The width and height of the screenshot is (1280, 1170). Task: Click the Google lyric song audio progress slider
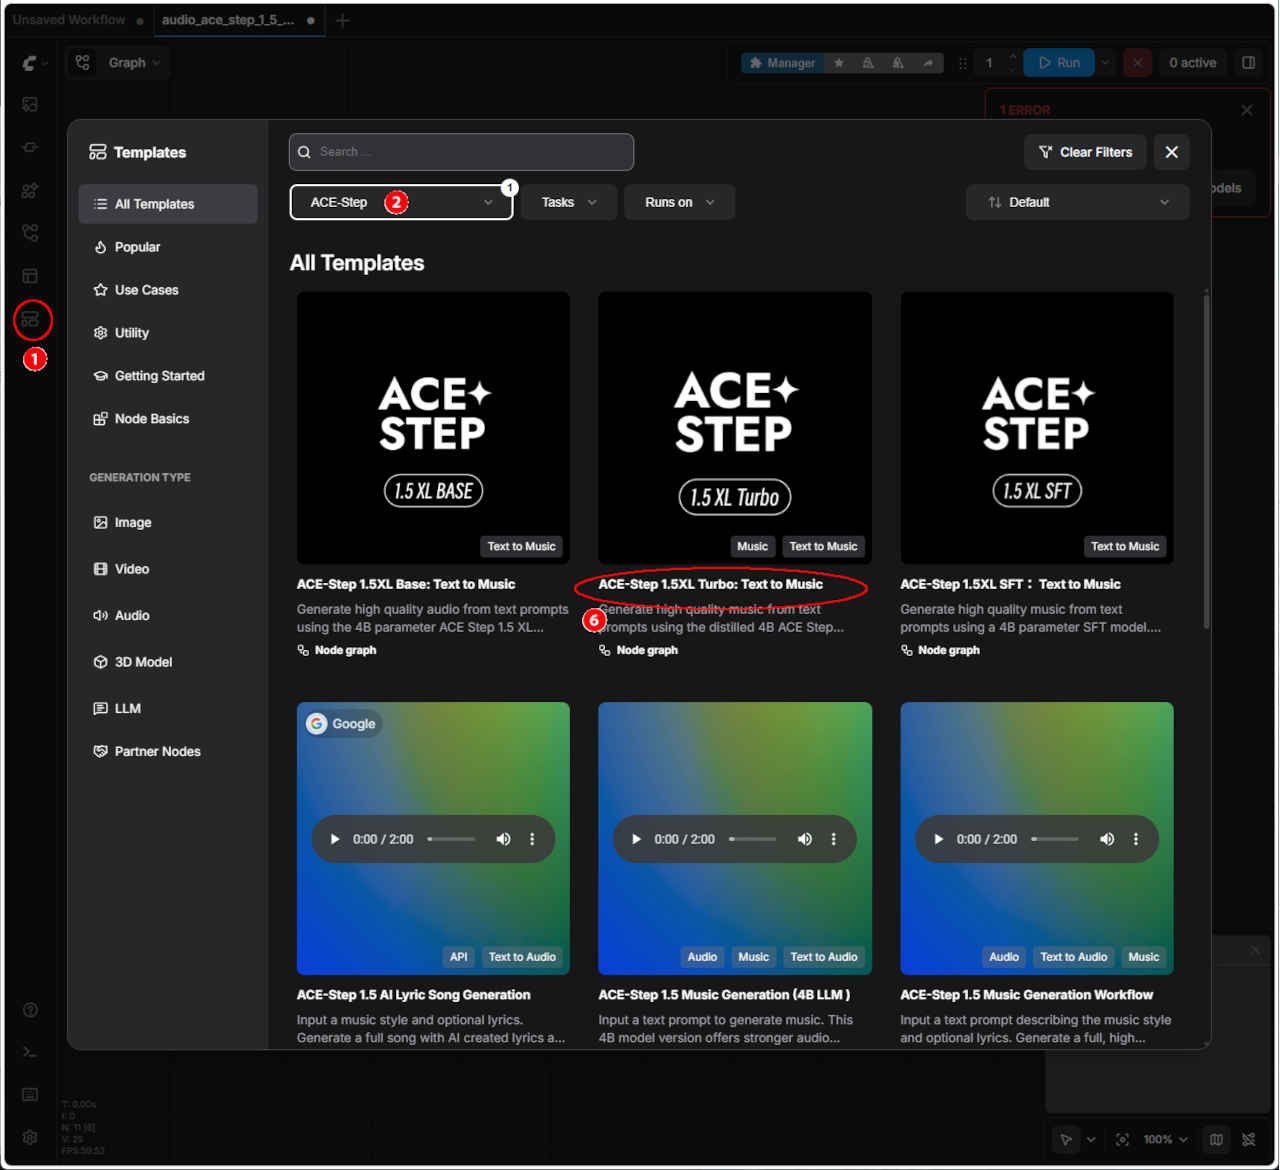pyautogui.click(x=452, y=839)
